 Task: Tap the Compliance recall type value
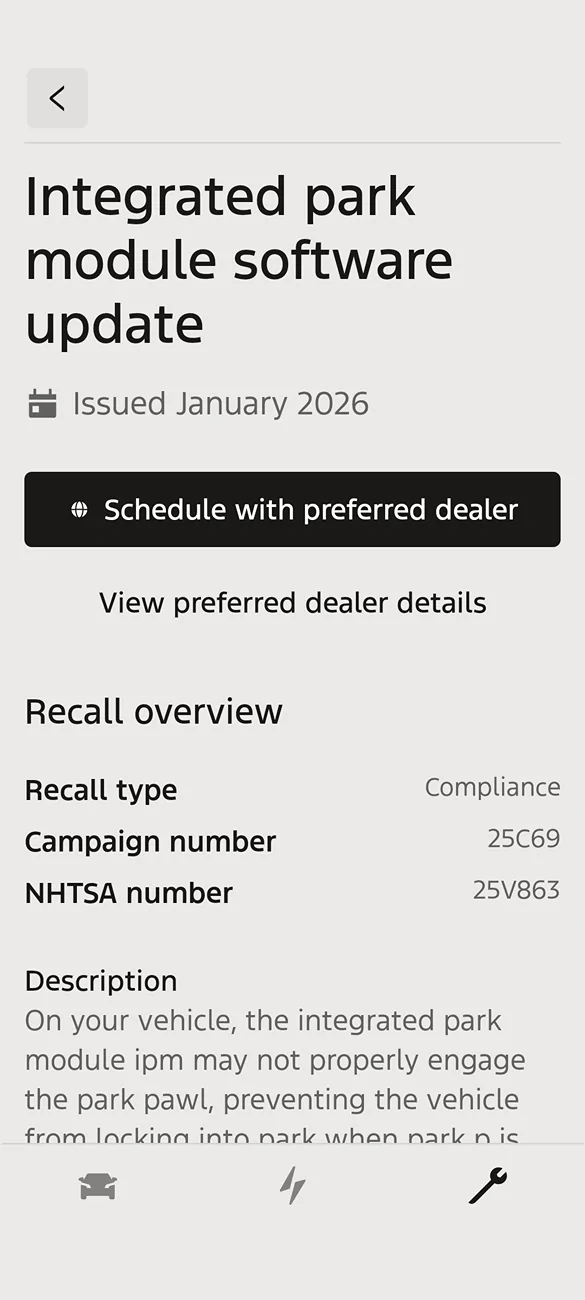coord(493,787)
